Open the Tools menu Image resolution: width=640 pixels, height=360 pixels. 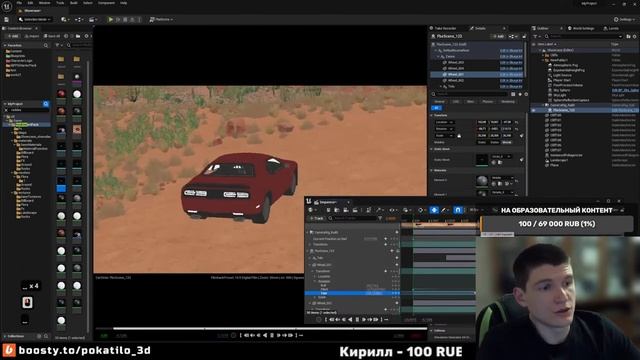pos(60,3)
